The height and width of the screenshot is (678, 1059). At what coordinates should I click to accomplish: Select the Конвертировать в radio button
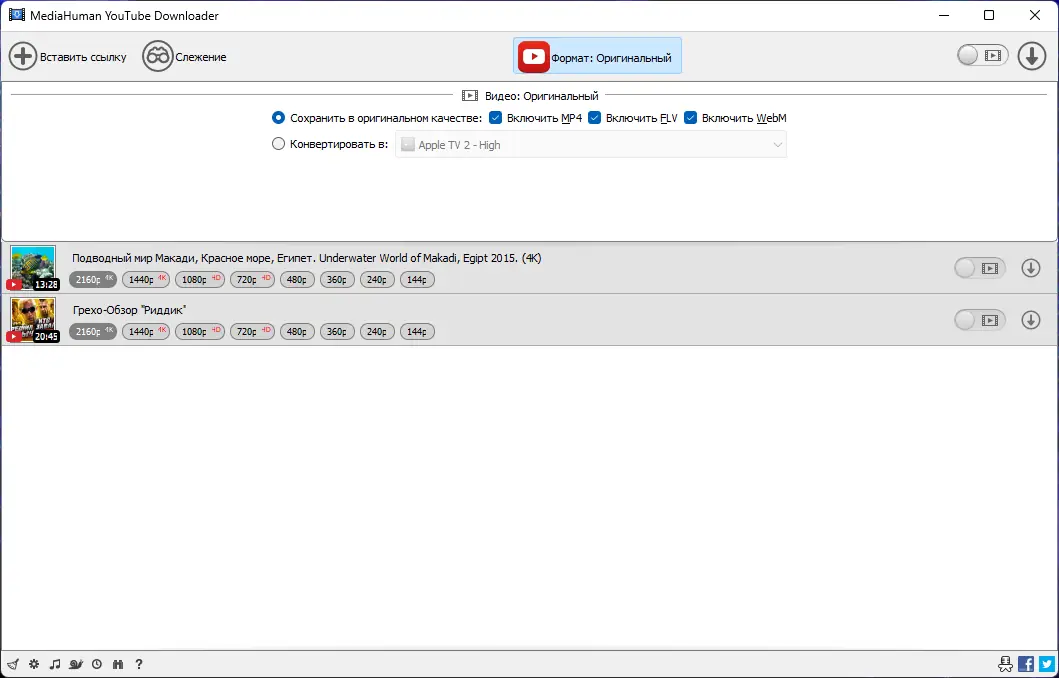[x=278, y=143]
